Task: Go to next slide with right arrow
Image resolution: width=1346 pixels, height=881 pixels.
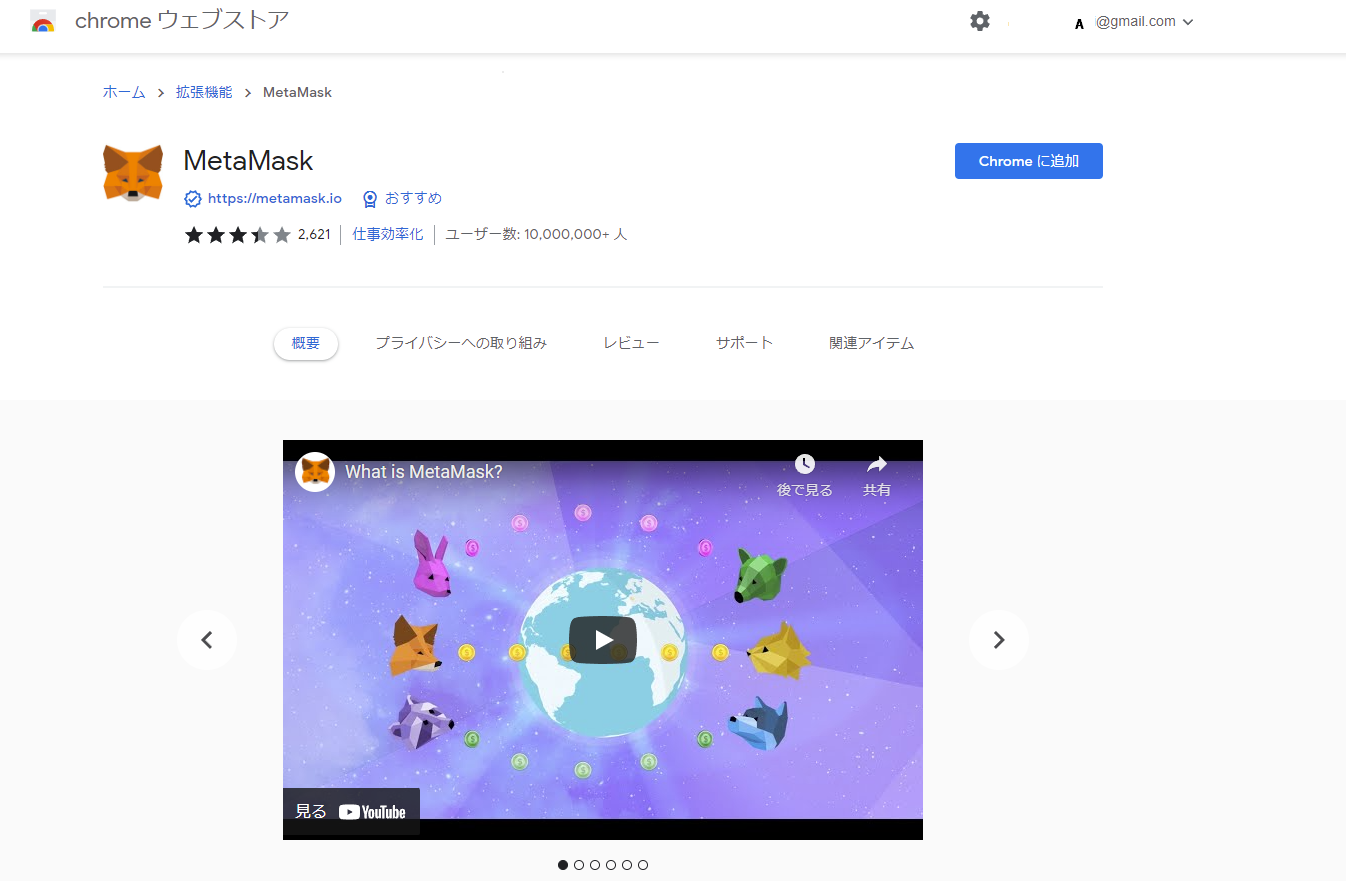Action: click(998, 640)
